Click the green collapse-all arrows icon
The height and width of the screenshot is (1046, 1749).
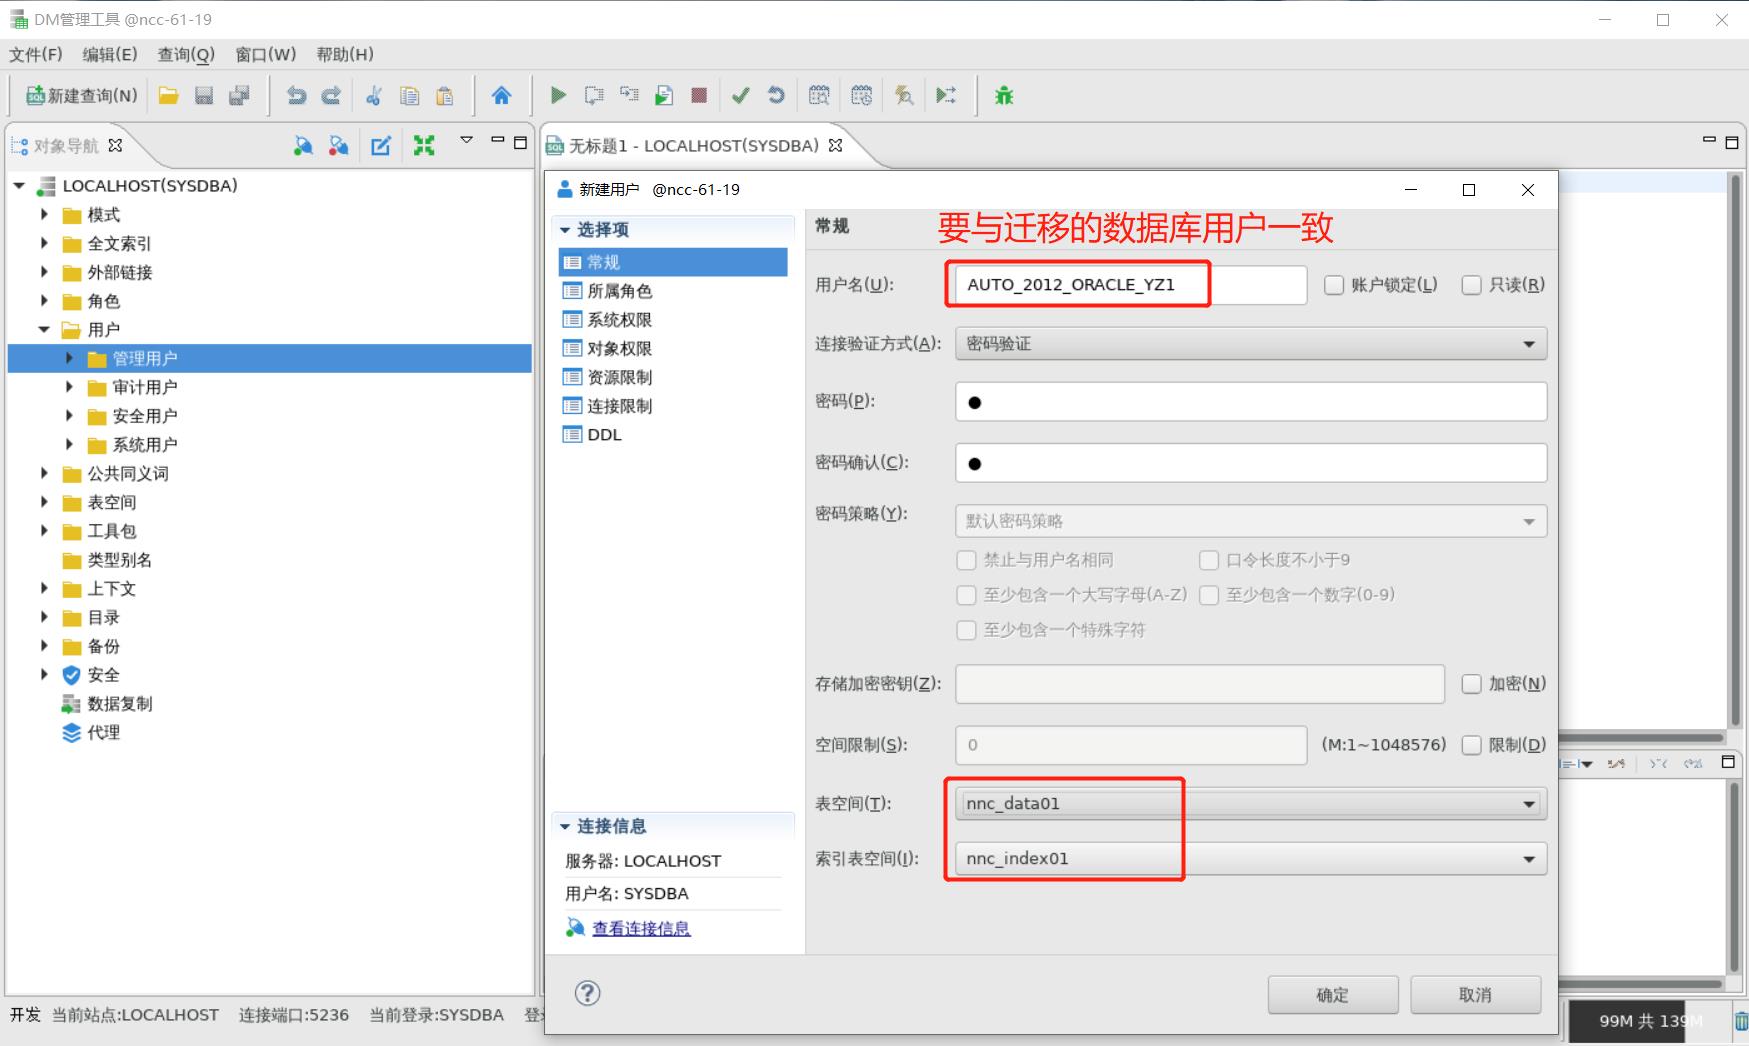(x=424, y=146)
